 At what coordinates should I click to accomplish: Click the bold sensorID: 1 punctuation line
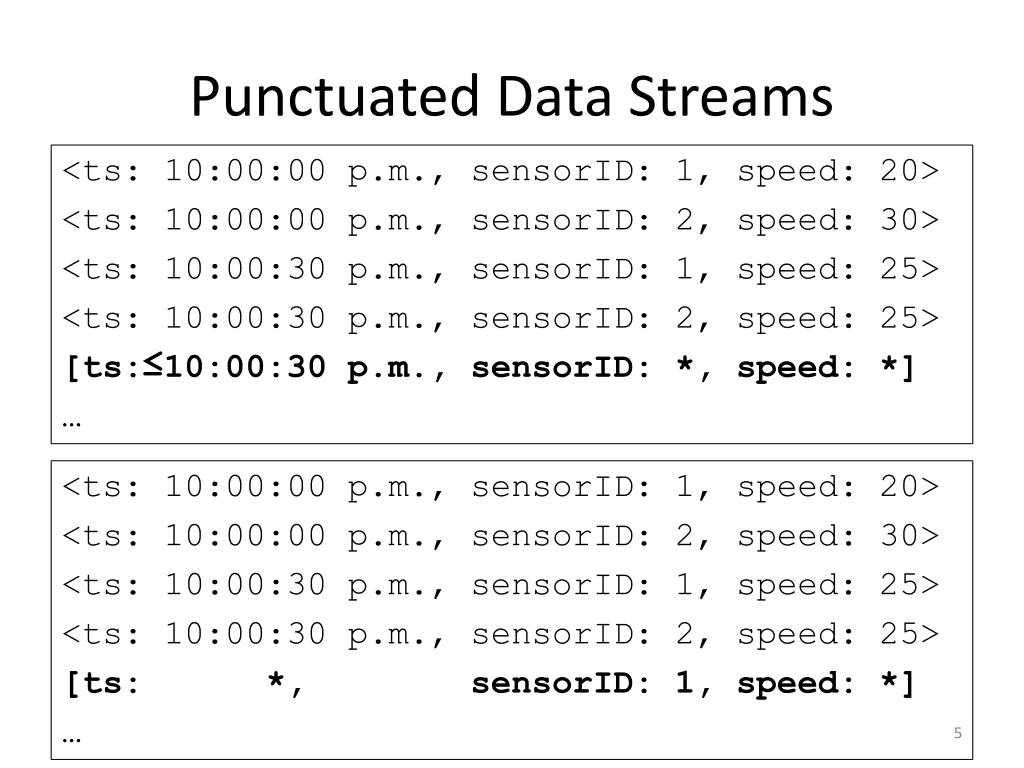[490, 683]
